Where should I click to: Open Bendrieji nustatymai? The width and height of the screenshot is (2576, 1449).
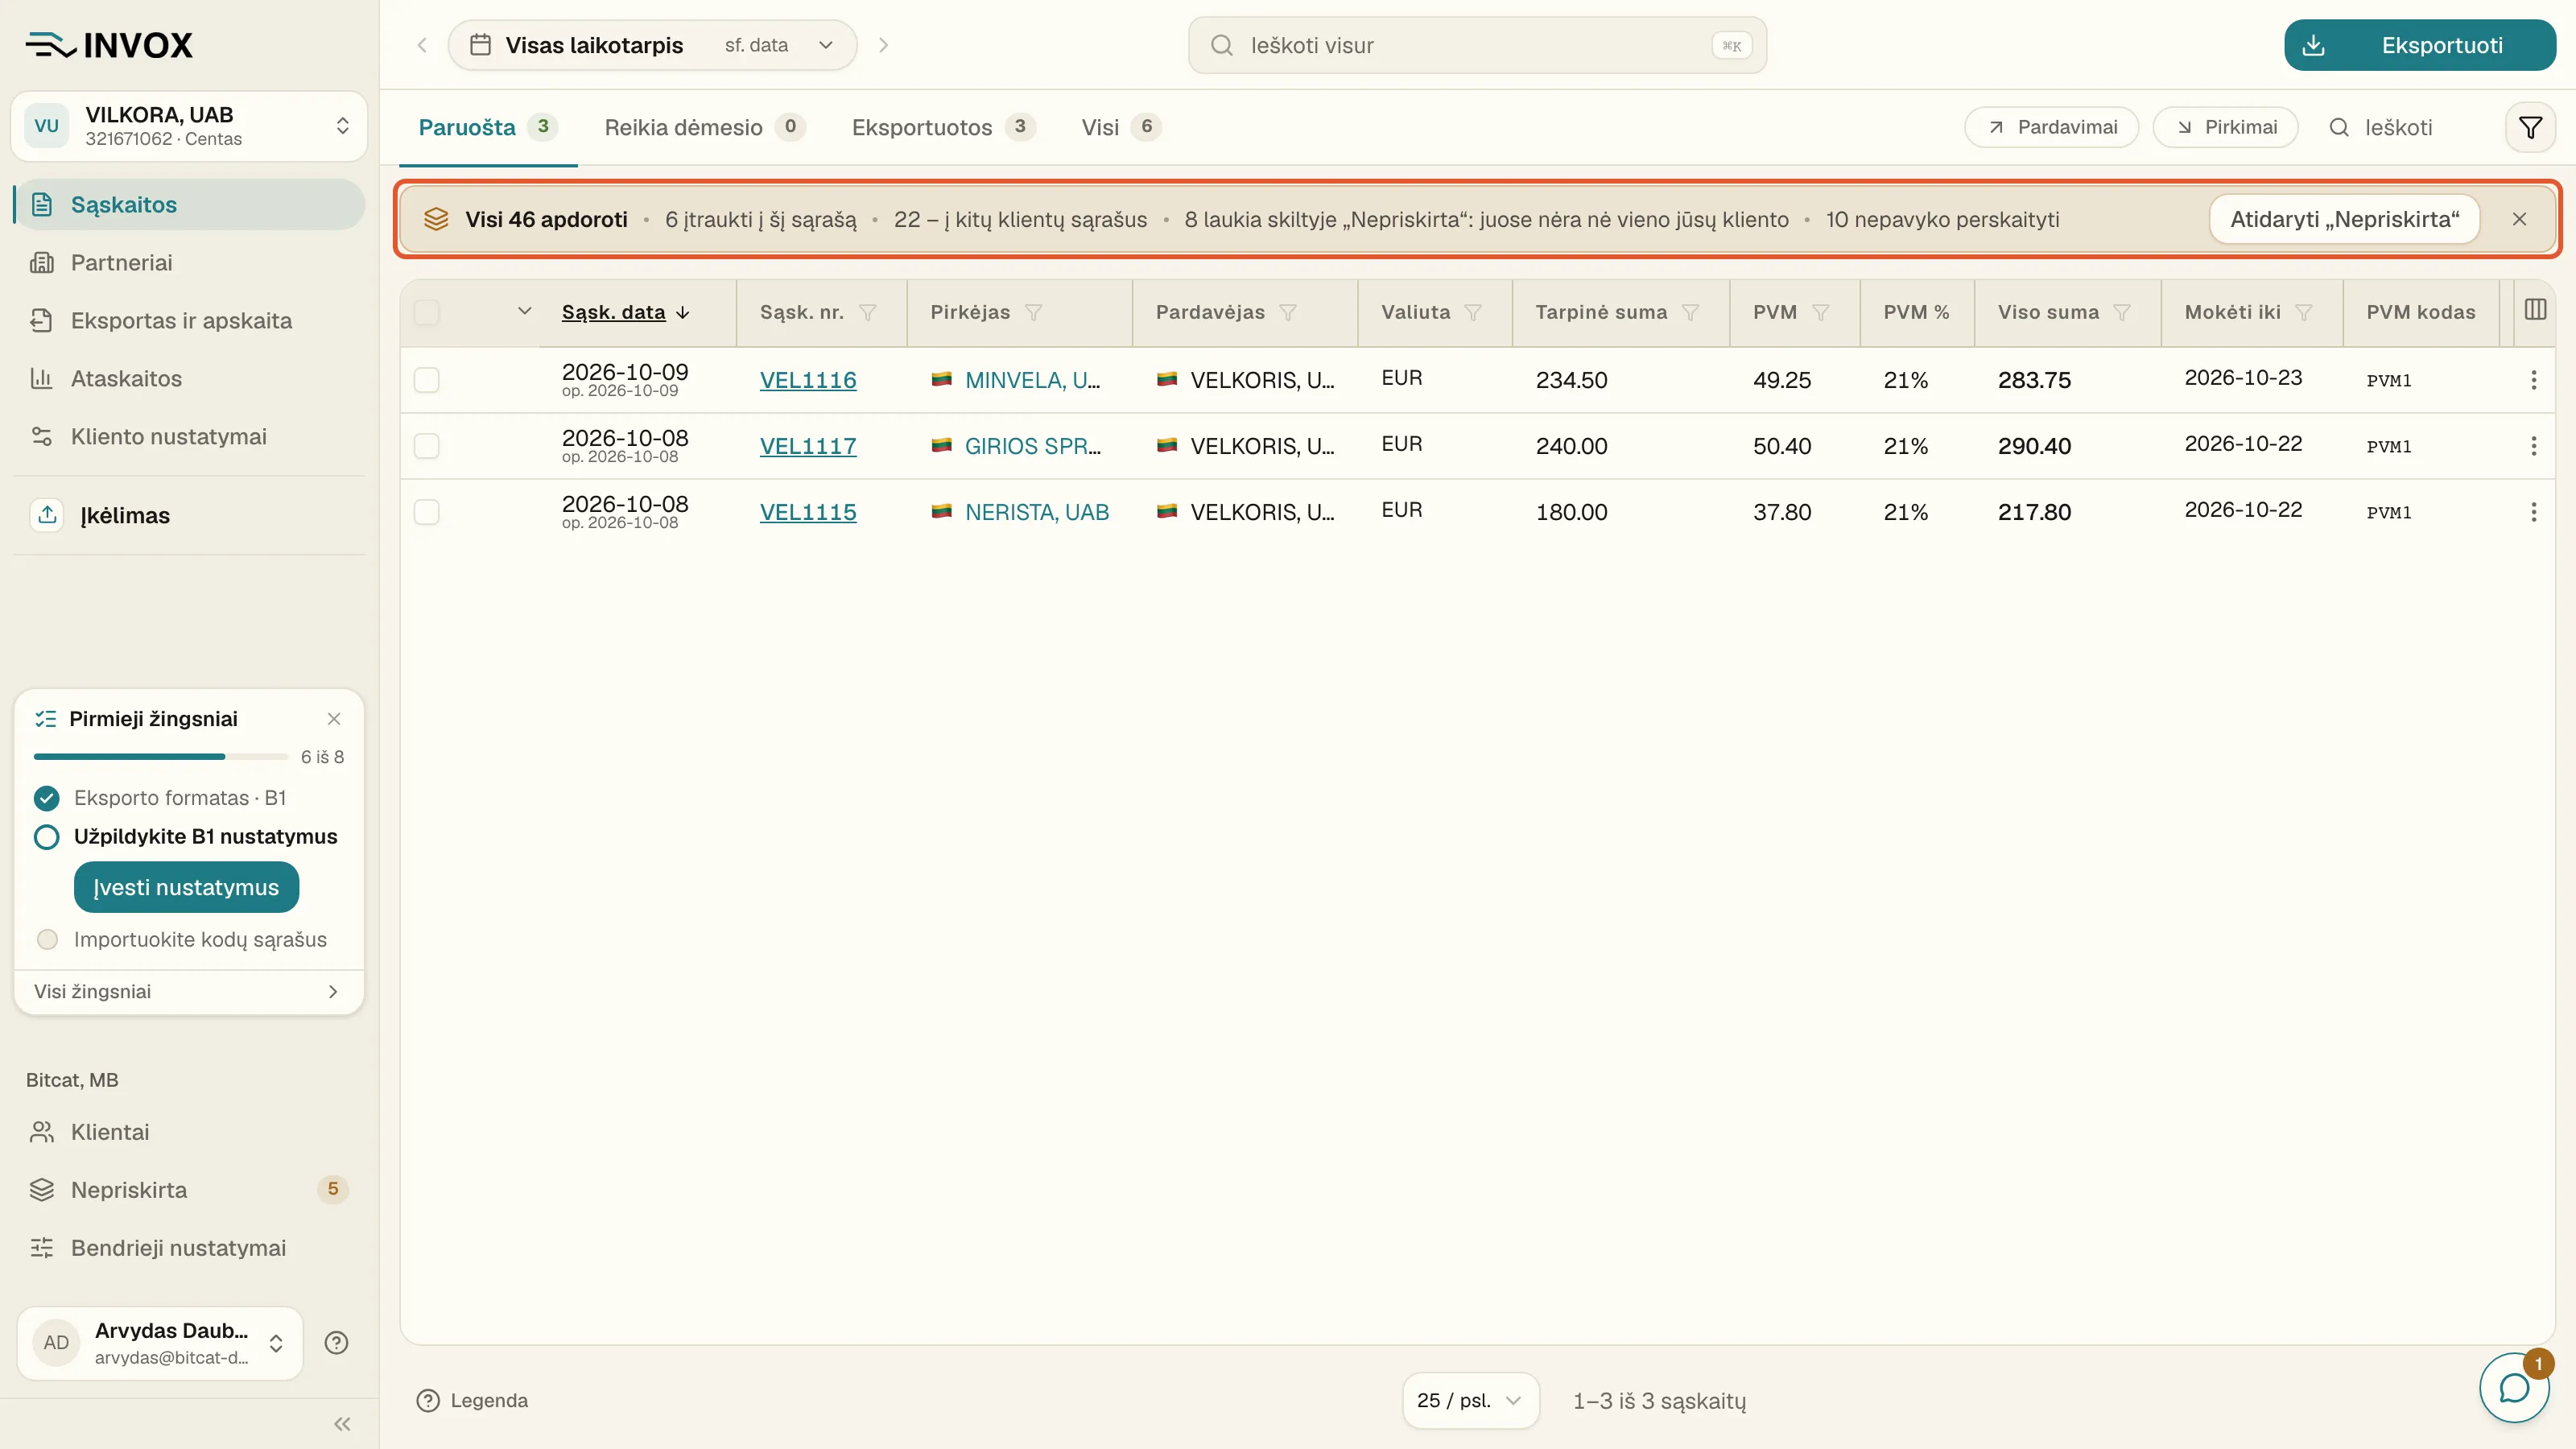[190, 1248]
